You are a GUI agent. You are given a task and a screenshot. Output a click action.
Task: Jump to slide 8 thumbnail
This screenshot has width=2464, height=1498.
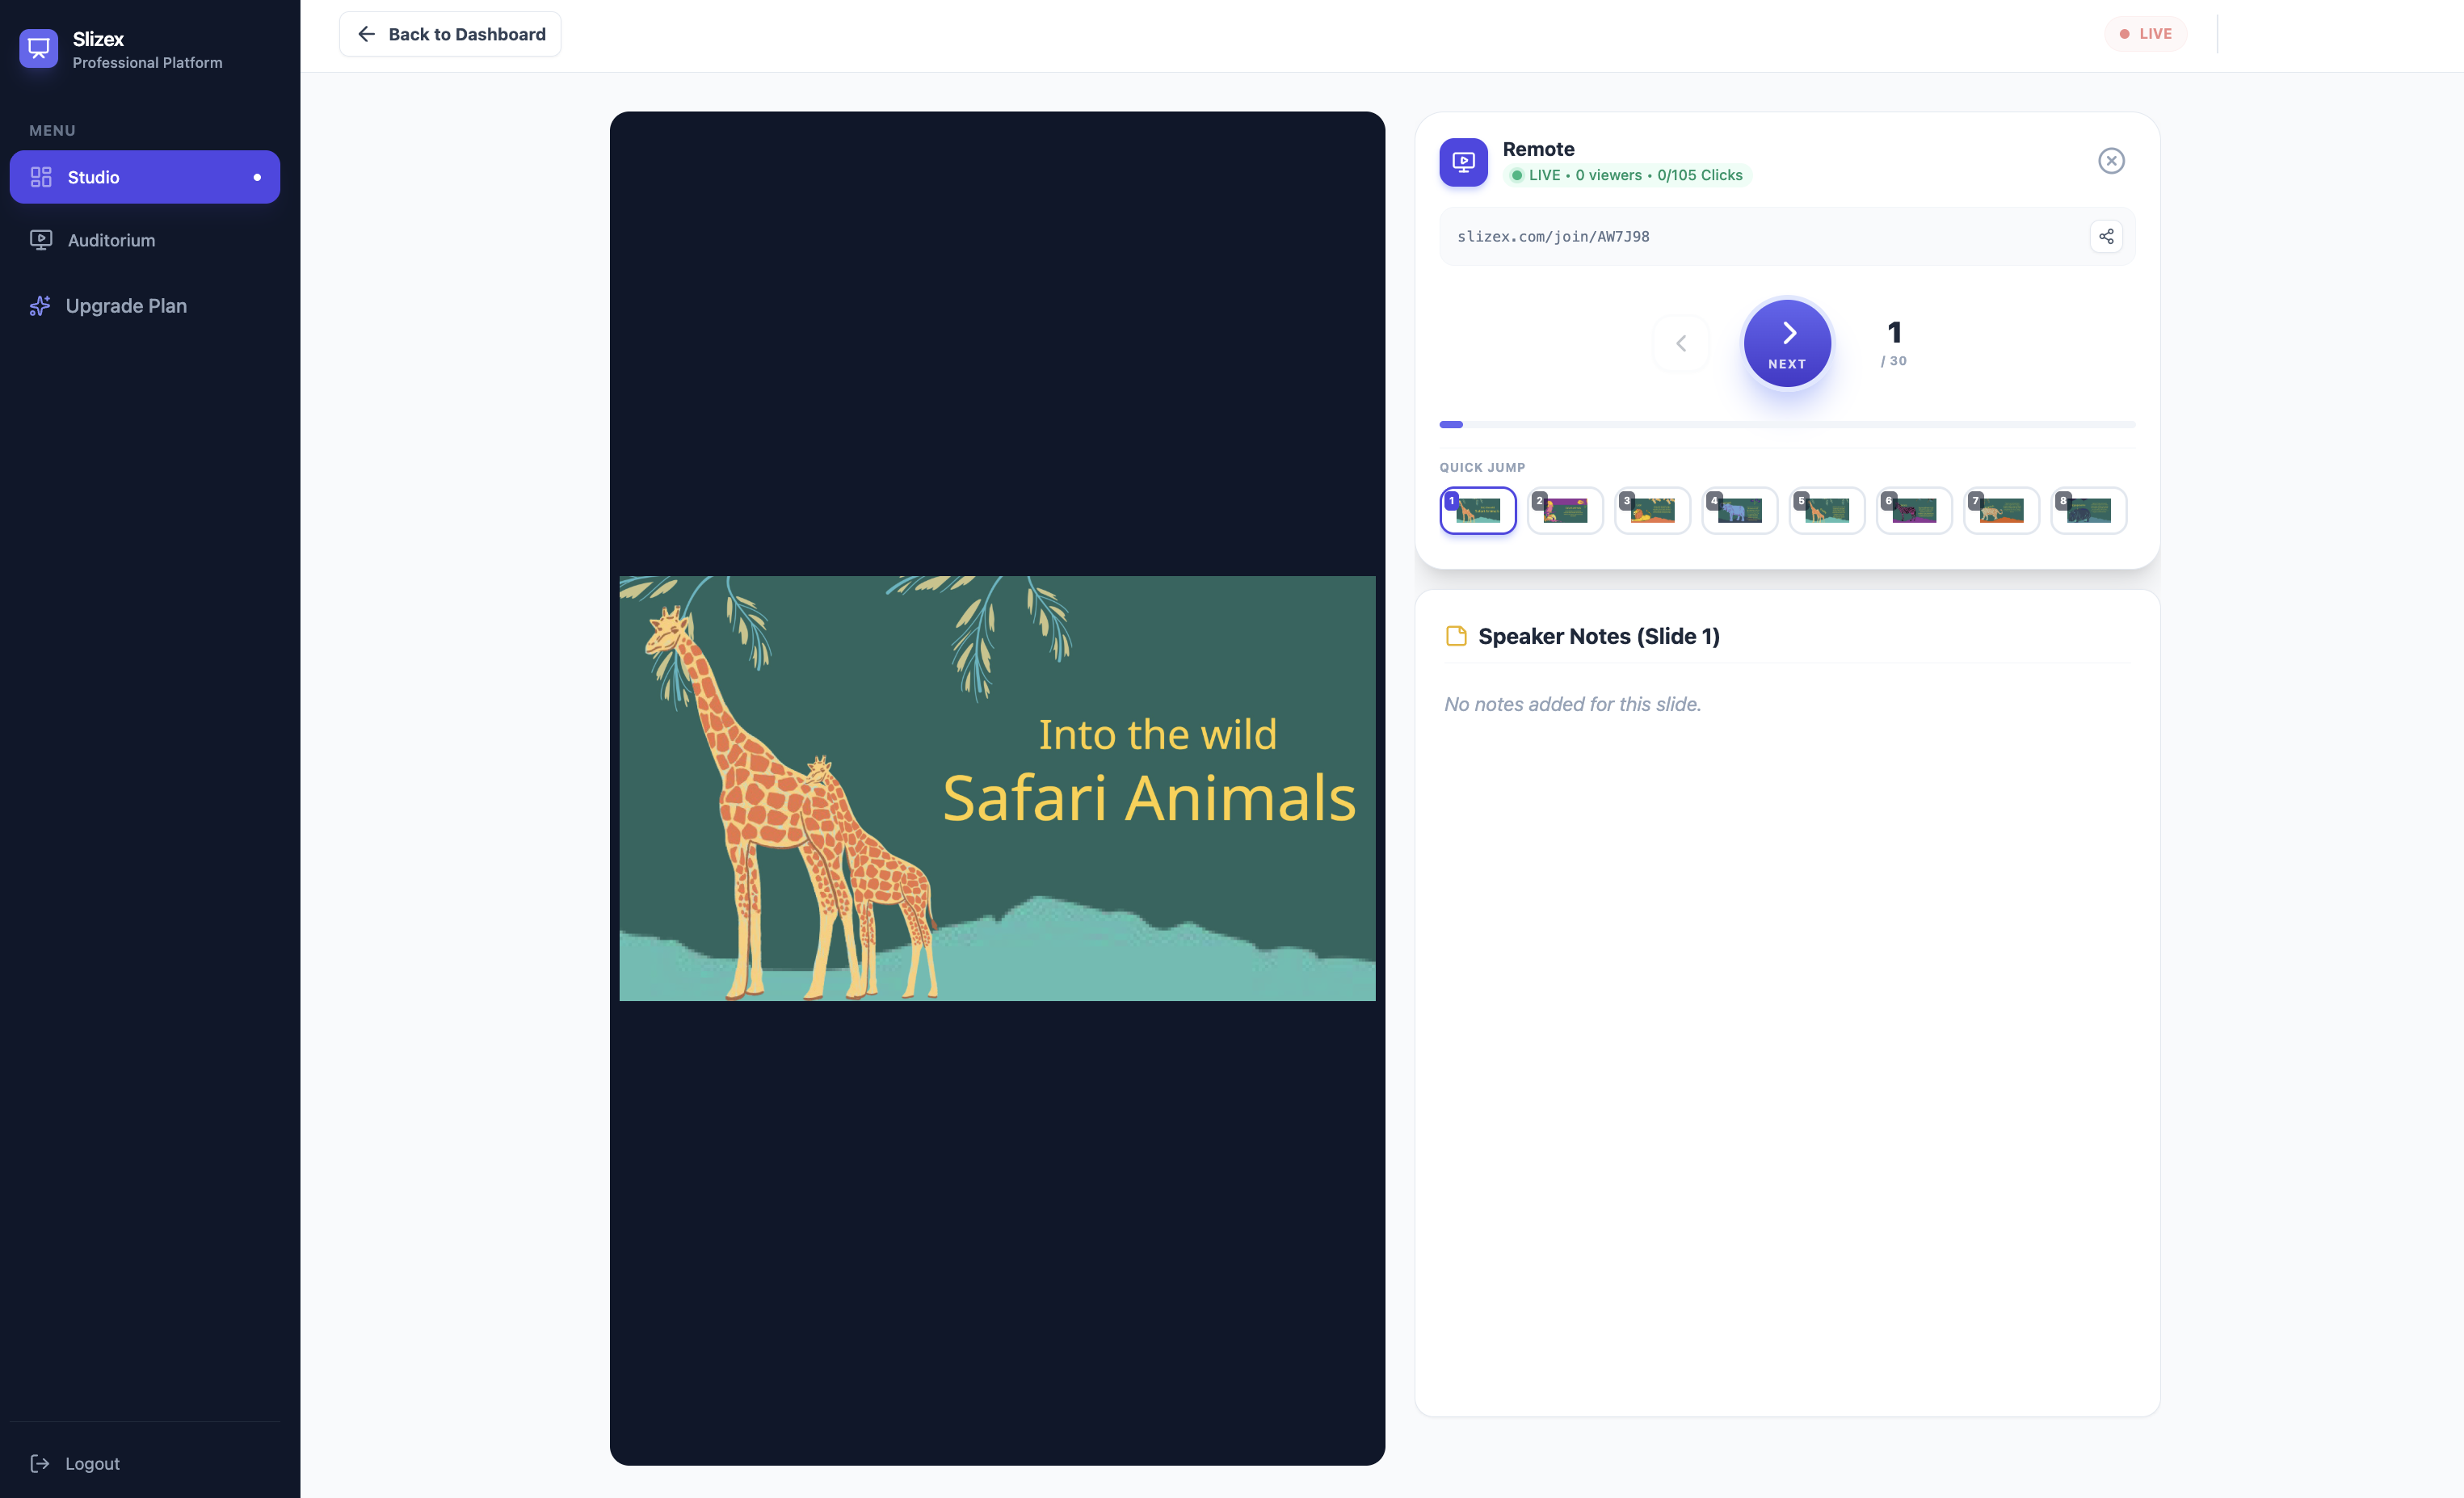click(2089, 511)
